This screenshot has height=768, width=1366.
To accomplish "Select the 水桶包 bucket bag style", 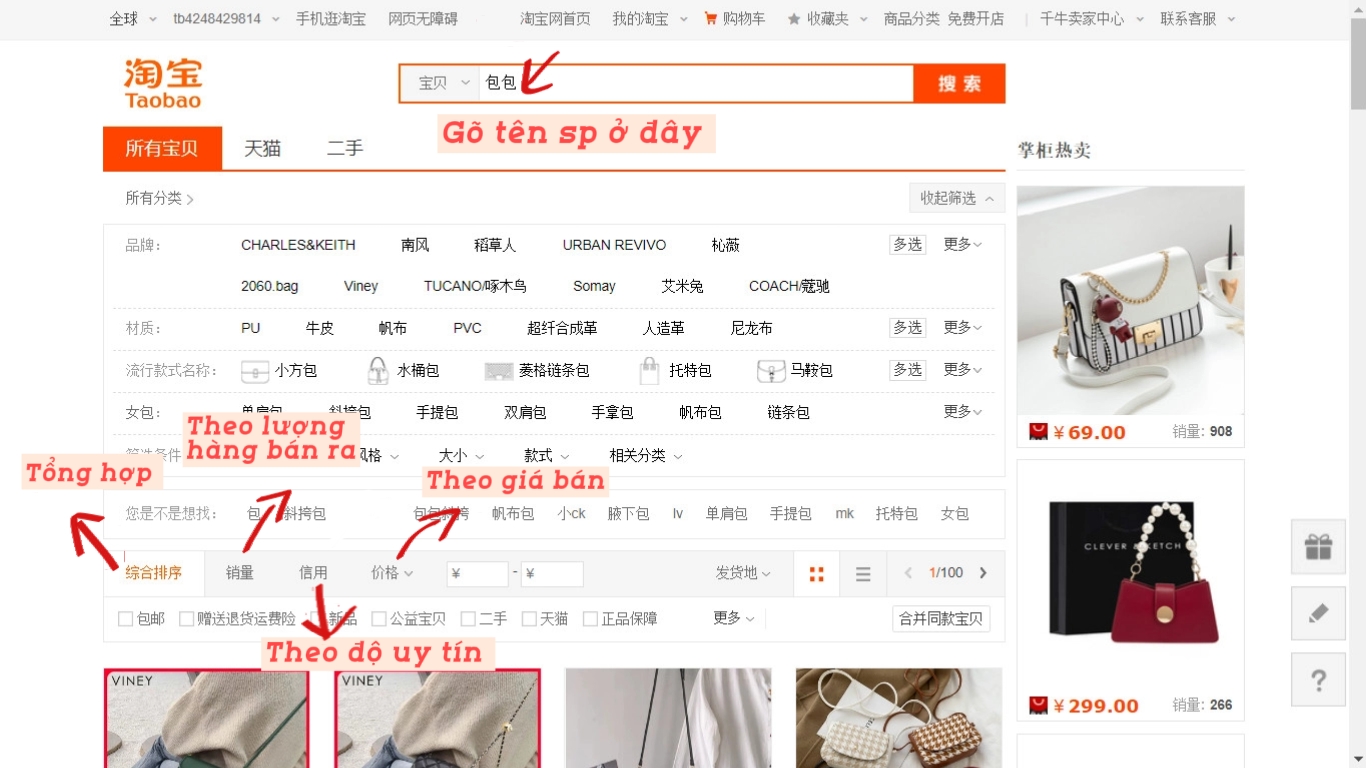I will pyautogui.click(x=404, y=371).
